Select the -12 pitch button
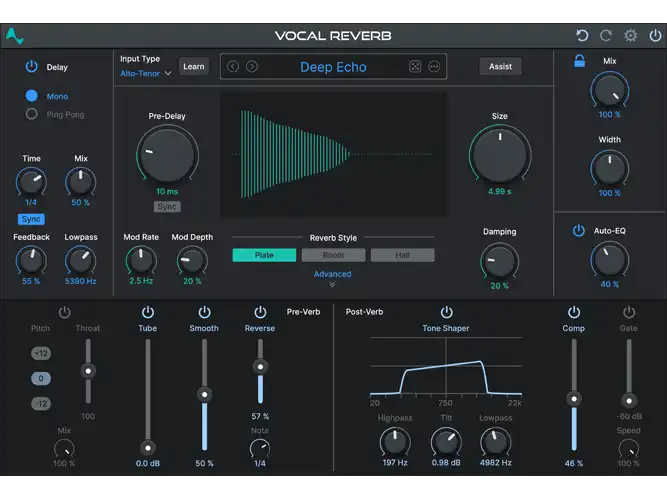The image size is (667, 500). pyautogui.click(x=41, y=403)
